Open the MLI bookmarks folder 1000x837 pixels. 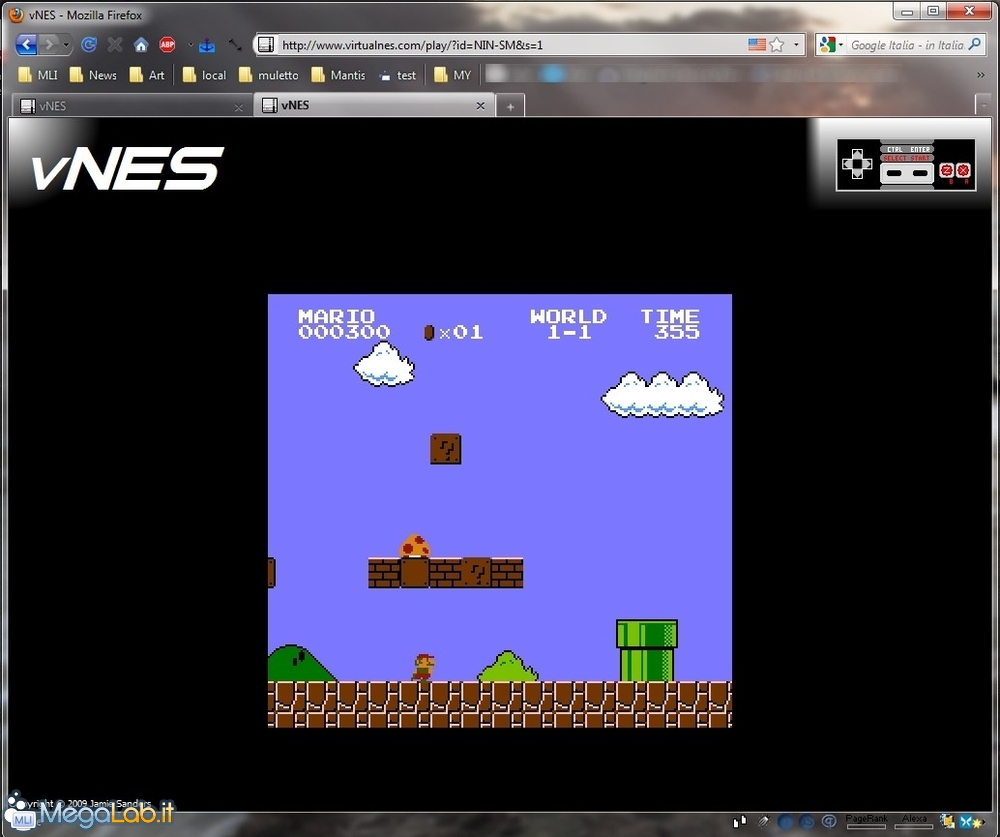click(x=38, y=75)
